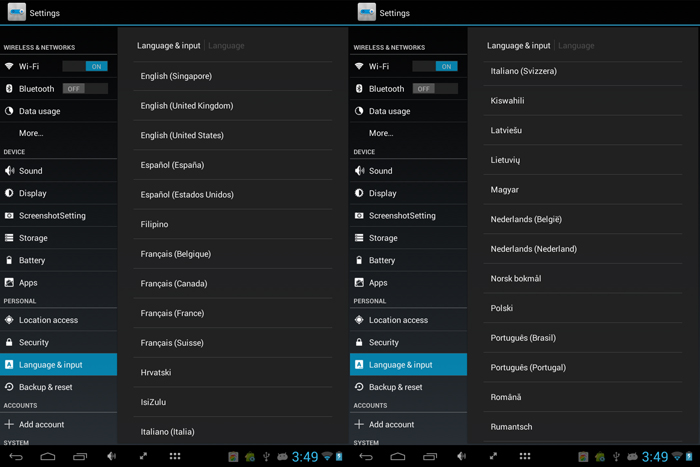The height and width of the screenshot is (467, 700).
Task: Select English (Singapore) language
Action: (233, 76)
